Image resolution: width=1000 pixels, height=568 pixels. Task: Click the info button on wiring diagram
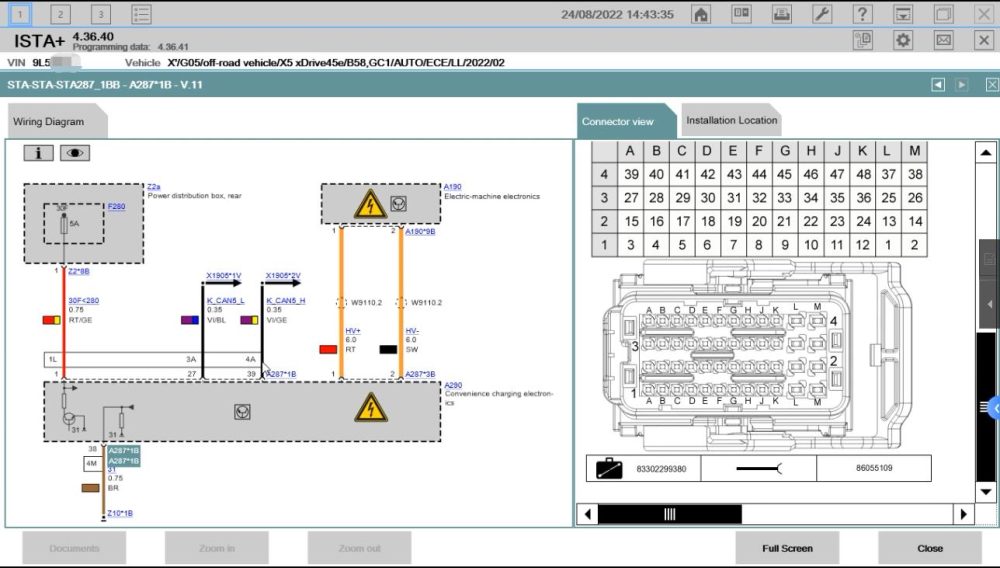click(x=38, y=153)
